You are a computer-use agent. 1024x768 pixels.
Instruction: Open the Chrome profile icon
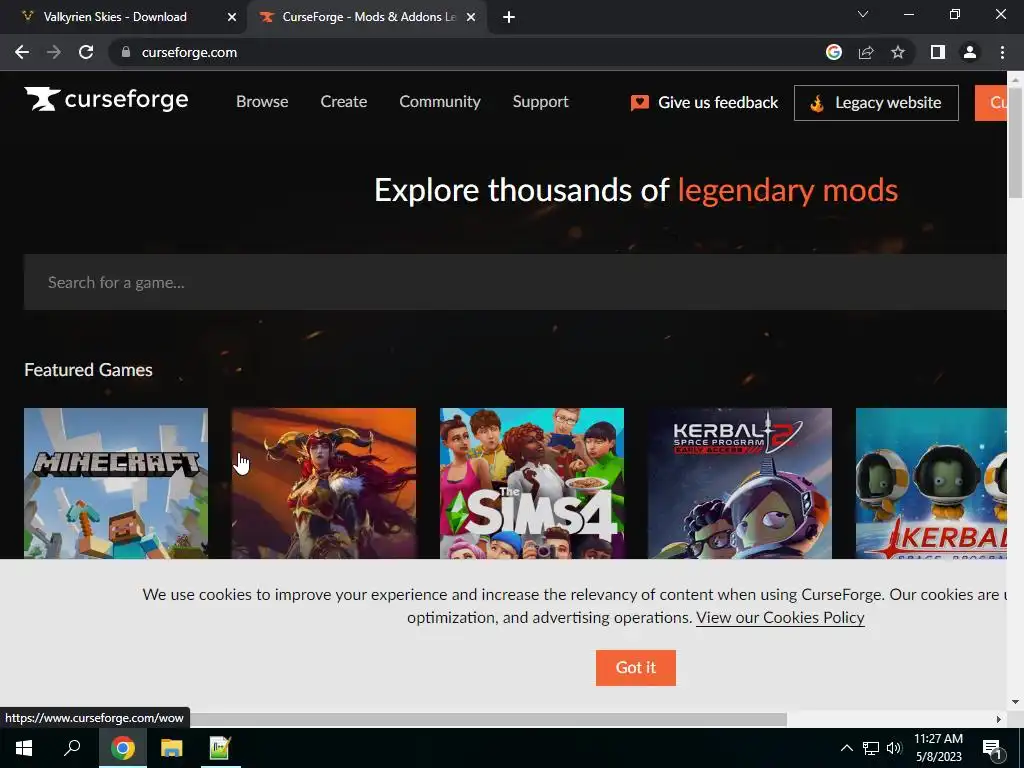click(x=970, y=52)
